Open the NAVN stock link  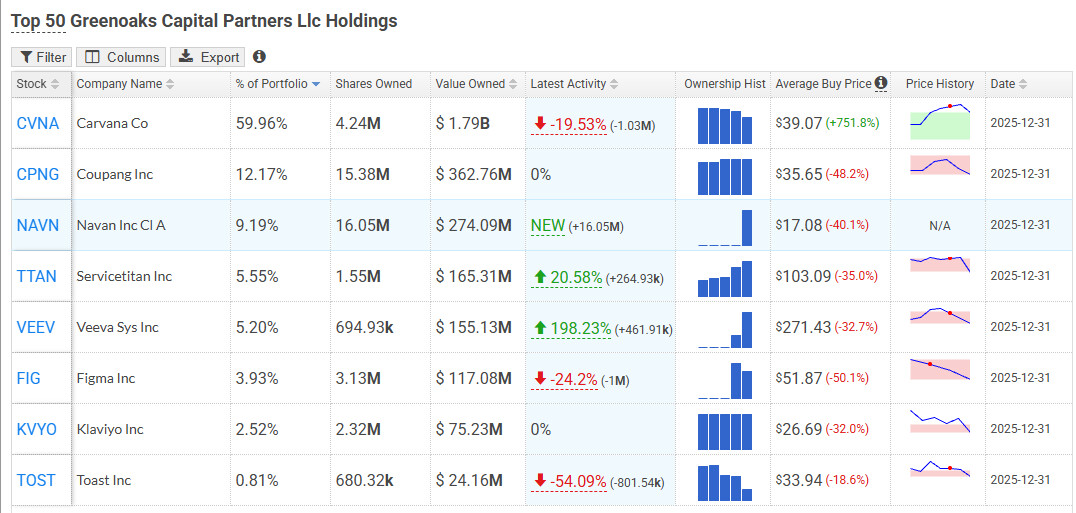(38, 225)
